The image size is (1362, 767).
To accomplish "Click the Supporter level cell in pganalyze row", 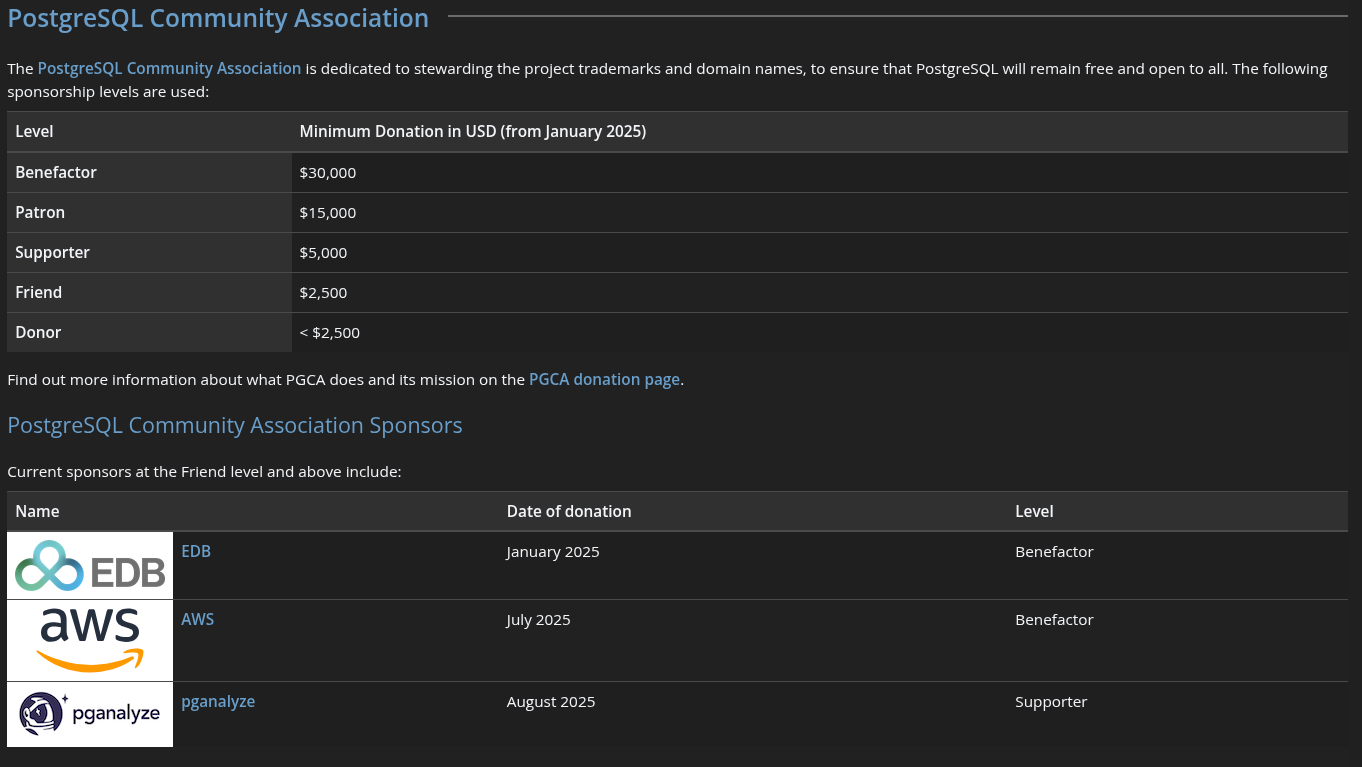I will pyautogui.click(x=1177, y=714).
